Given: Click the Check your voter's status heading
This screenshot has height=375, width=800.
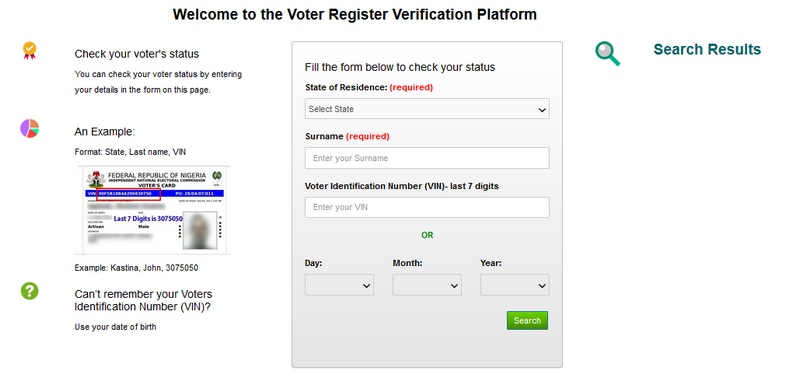Looking at the screenshot, I should [137, 54].
